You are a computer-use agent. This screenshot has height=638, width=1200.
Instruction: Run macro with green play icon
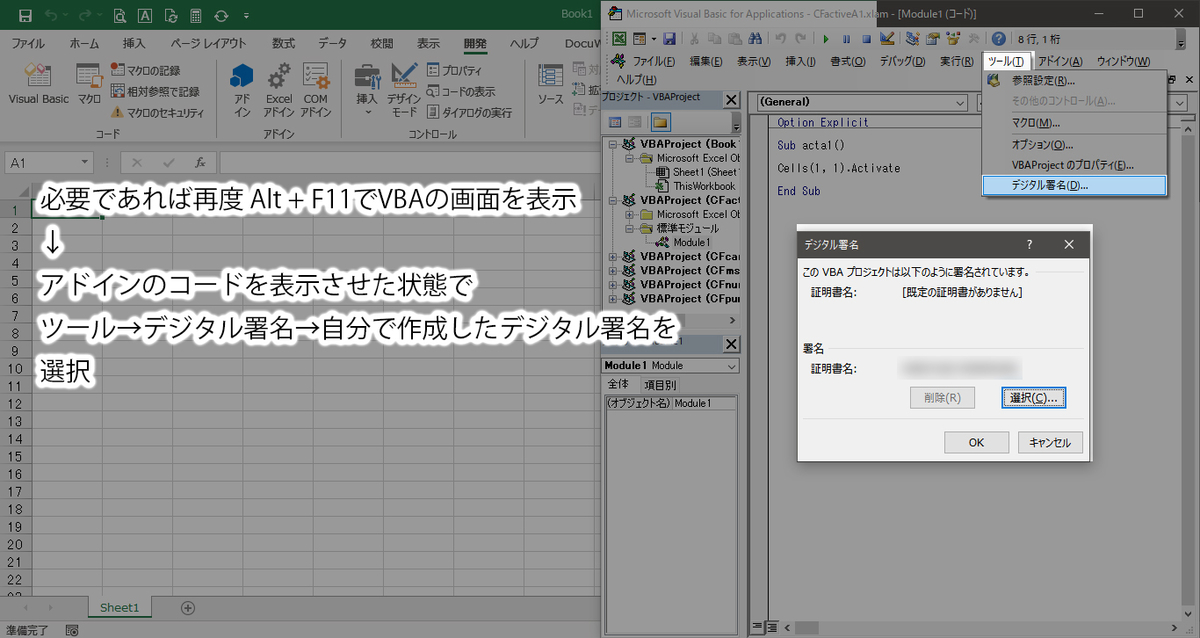tap(825, 38)
